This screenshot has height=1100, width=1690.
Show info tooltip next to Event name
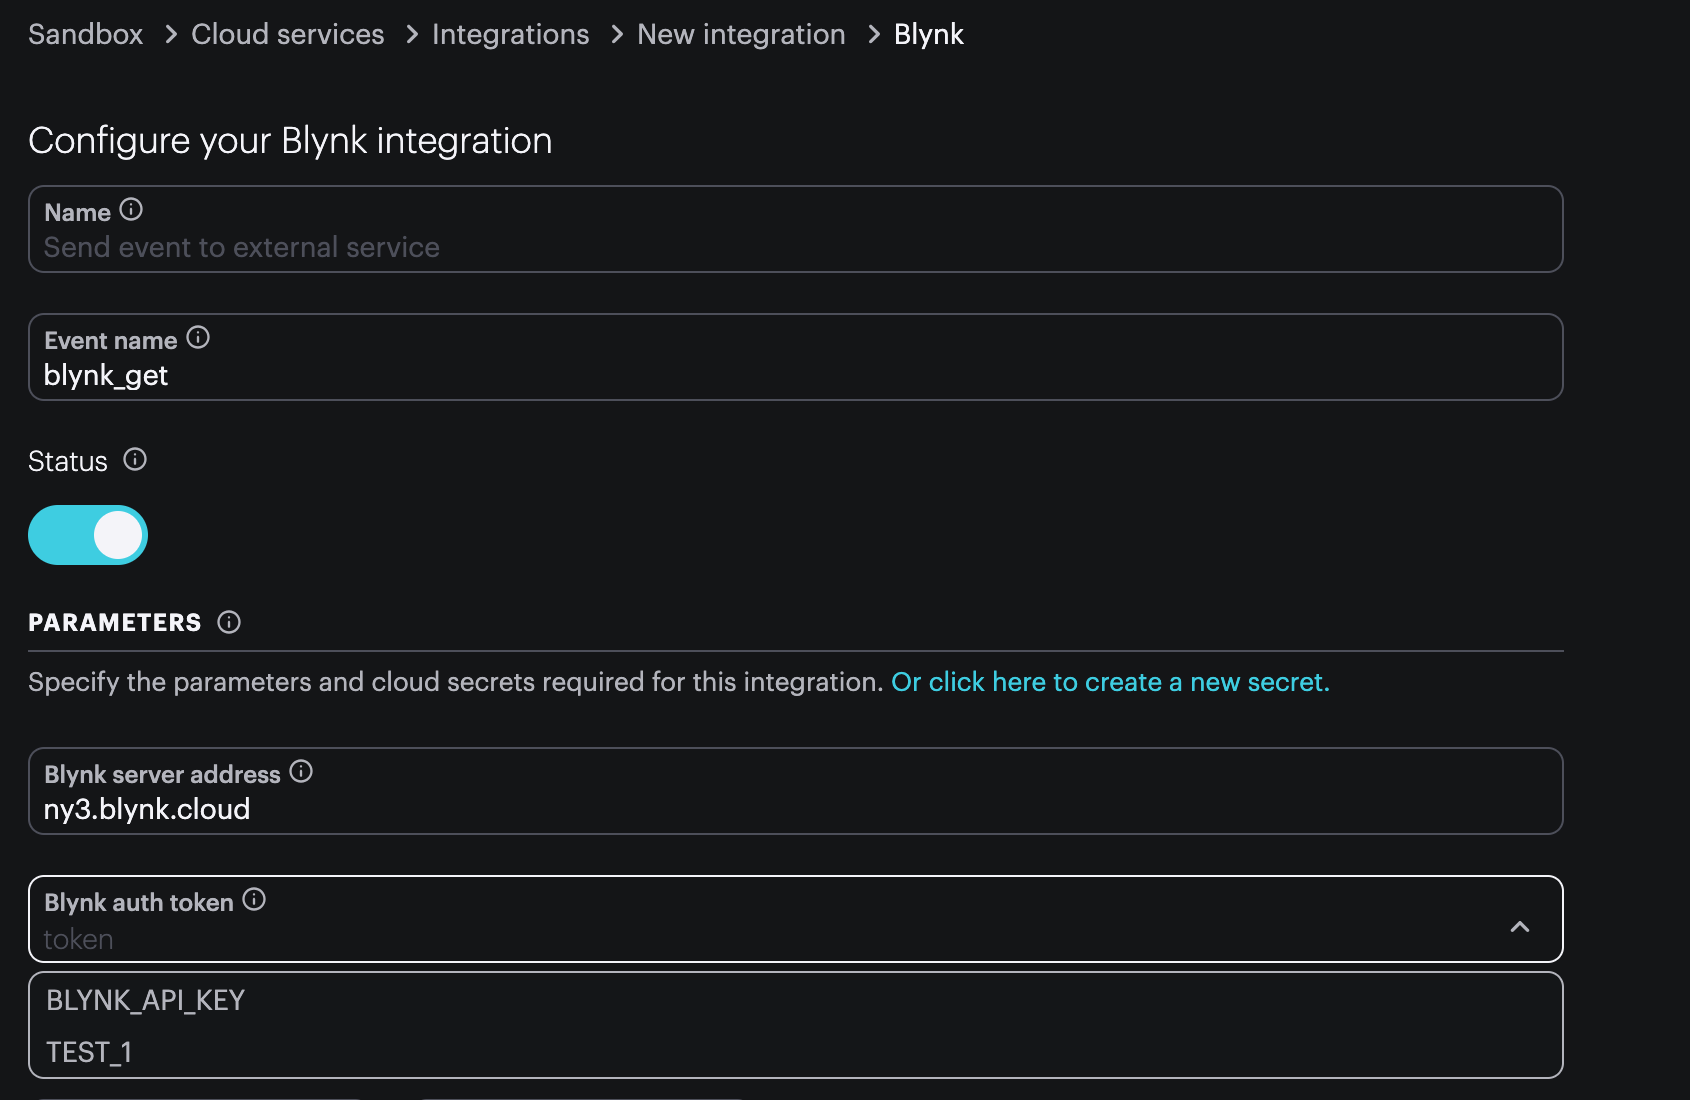(x=198, y=337)
